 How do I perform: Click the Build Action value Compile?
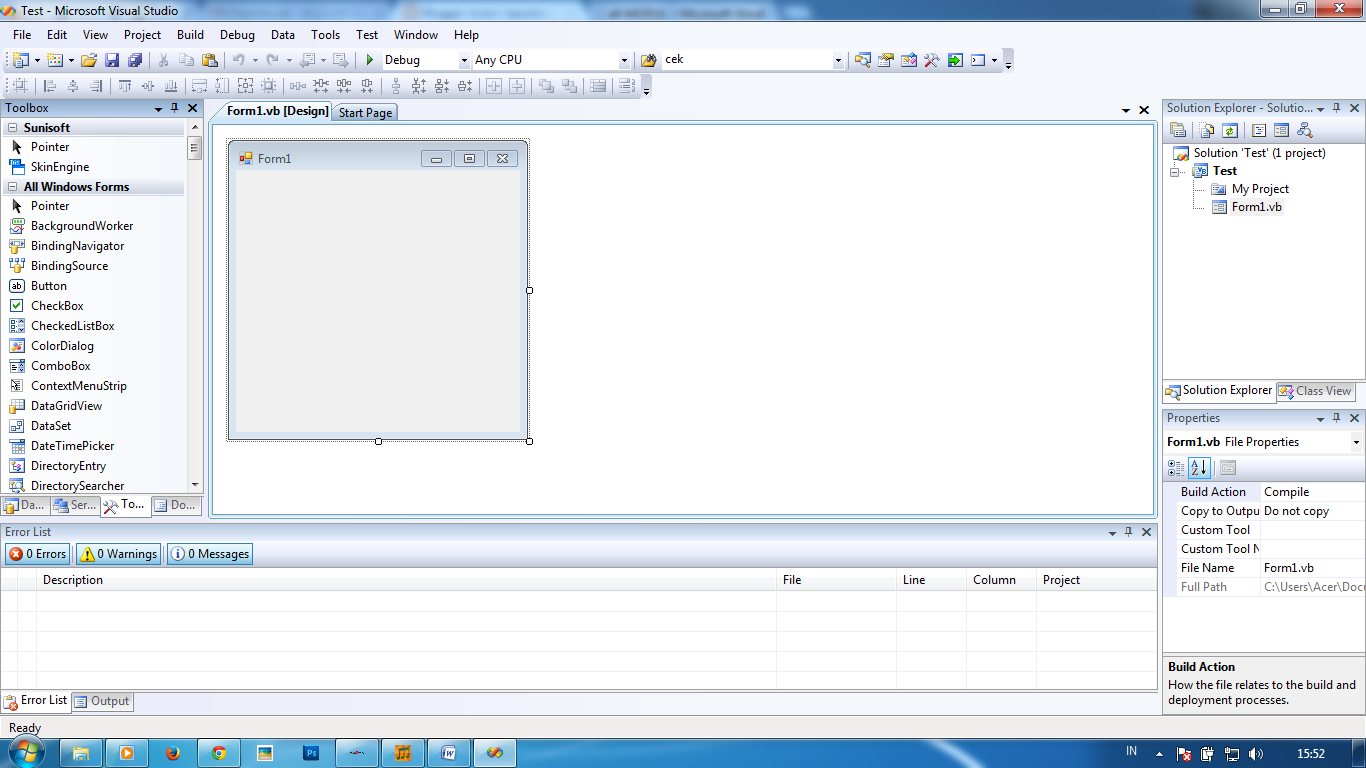[1313, 492]
